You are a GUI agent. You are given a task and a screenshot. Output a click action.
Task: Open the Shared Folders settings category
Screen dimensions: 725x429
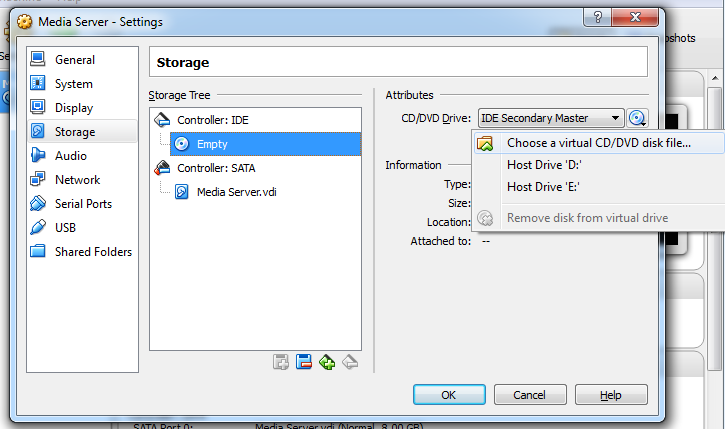pyautogui.click(x=82, y=252)
